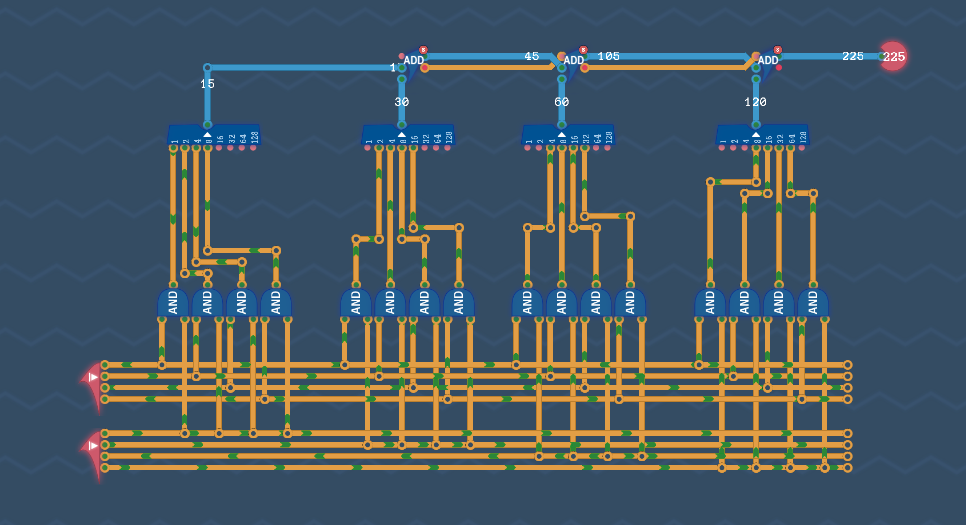
Task: Click the upper red input pin
Action: click(x=92, y=378)
